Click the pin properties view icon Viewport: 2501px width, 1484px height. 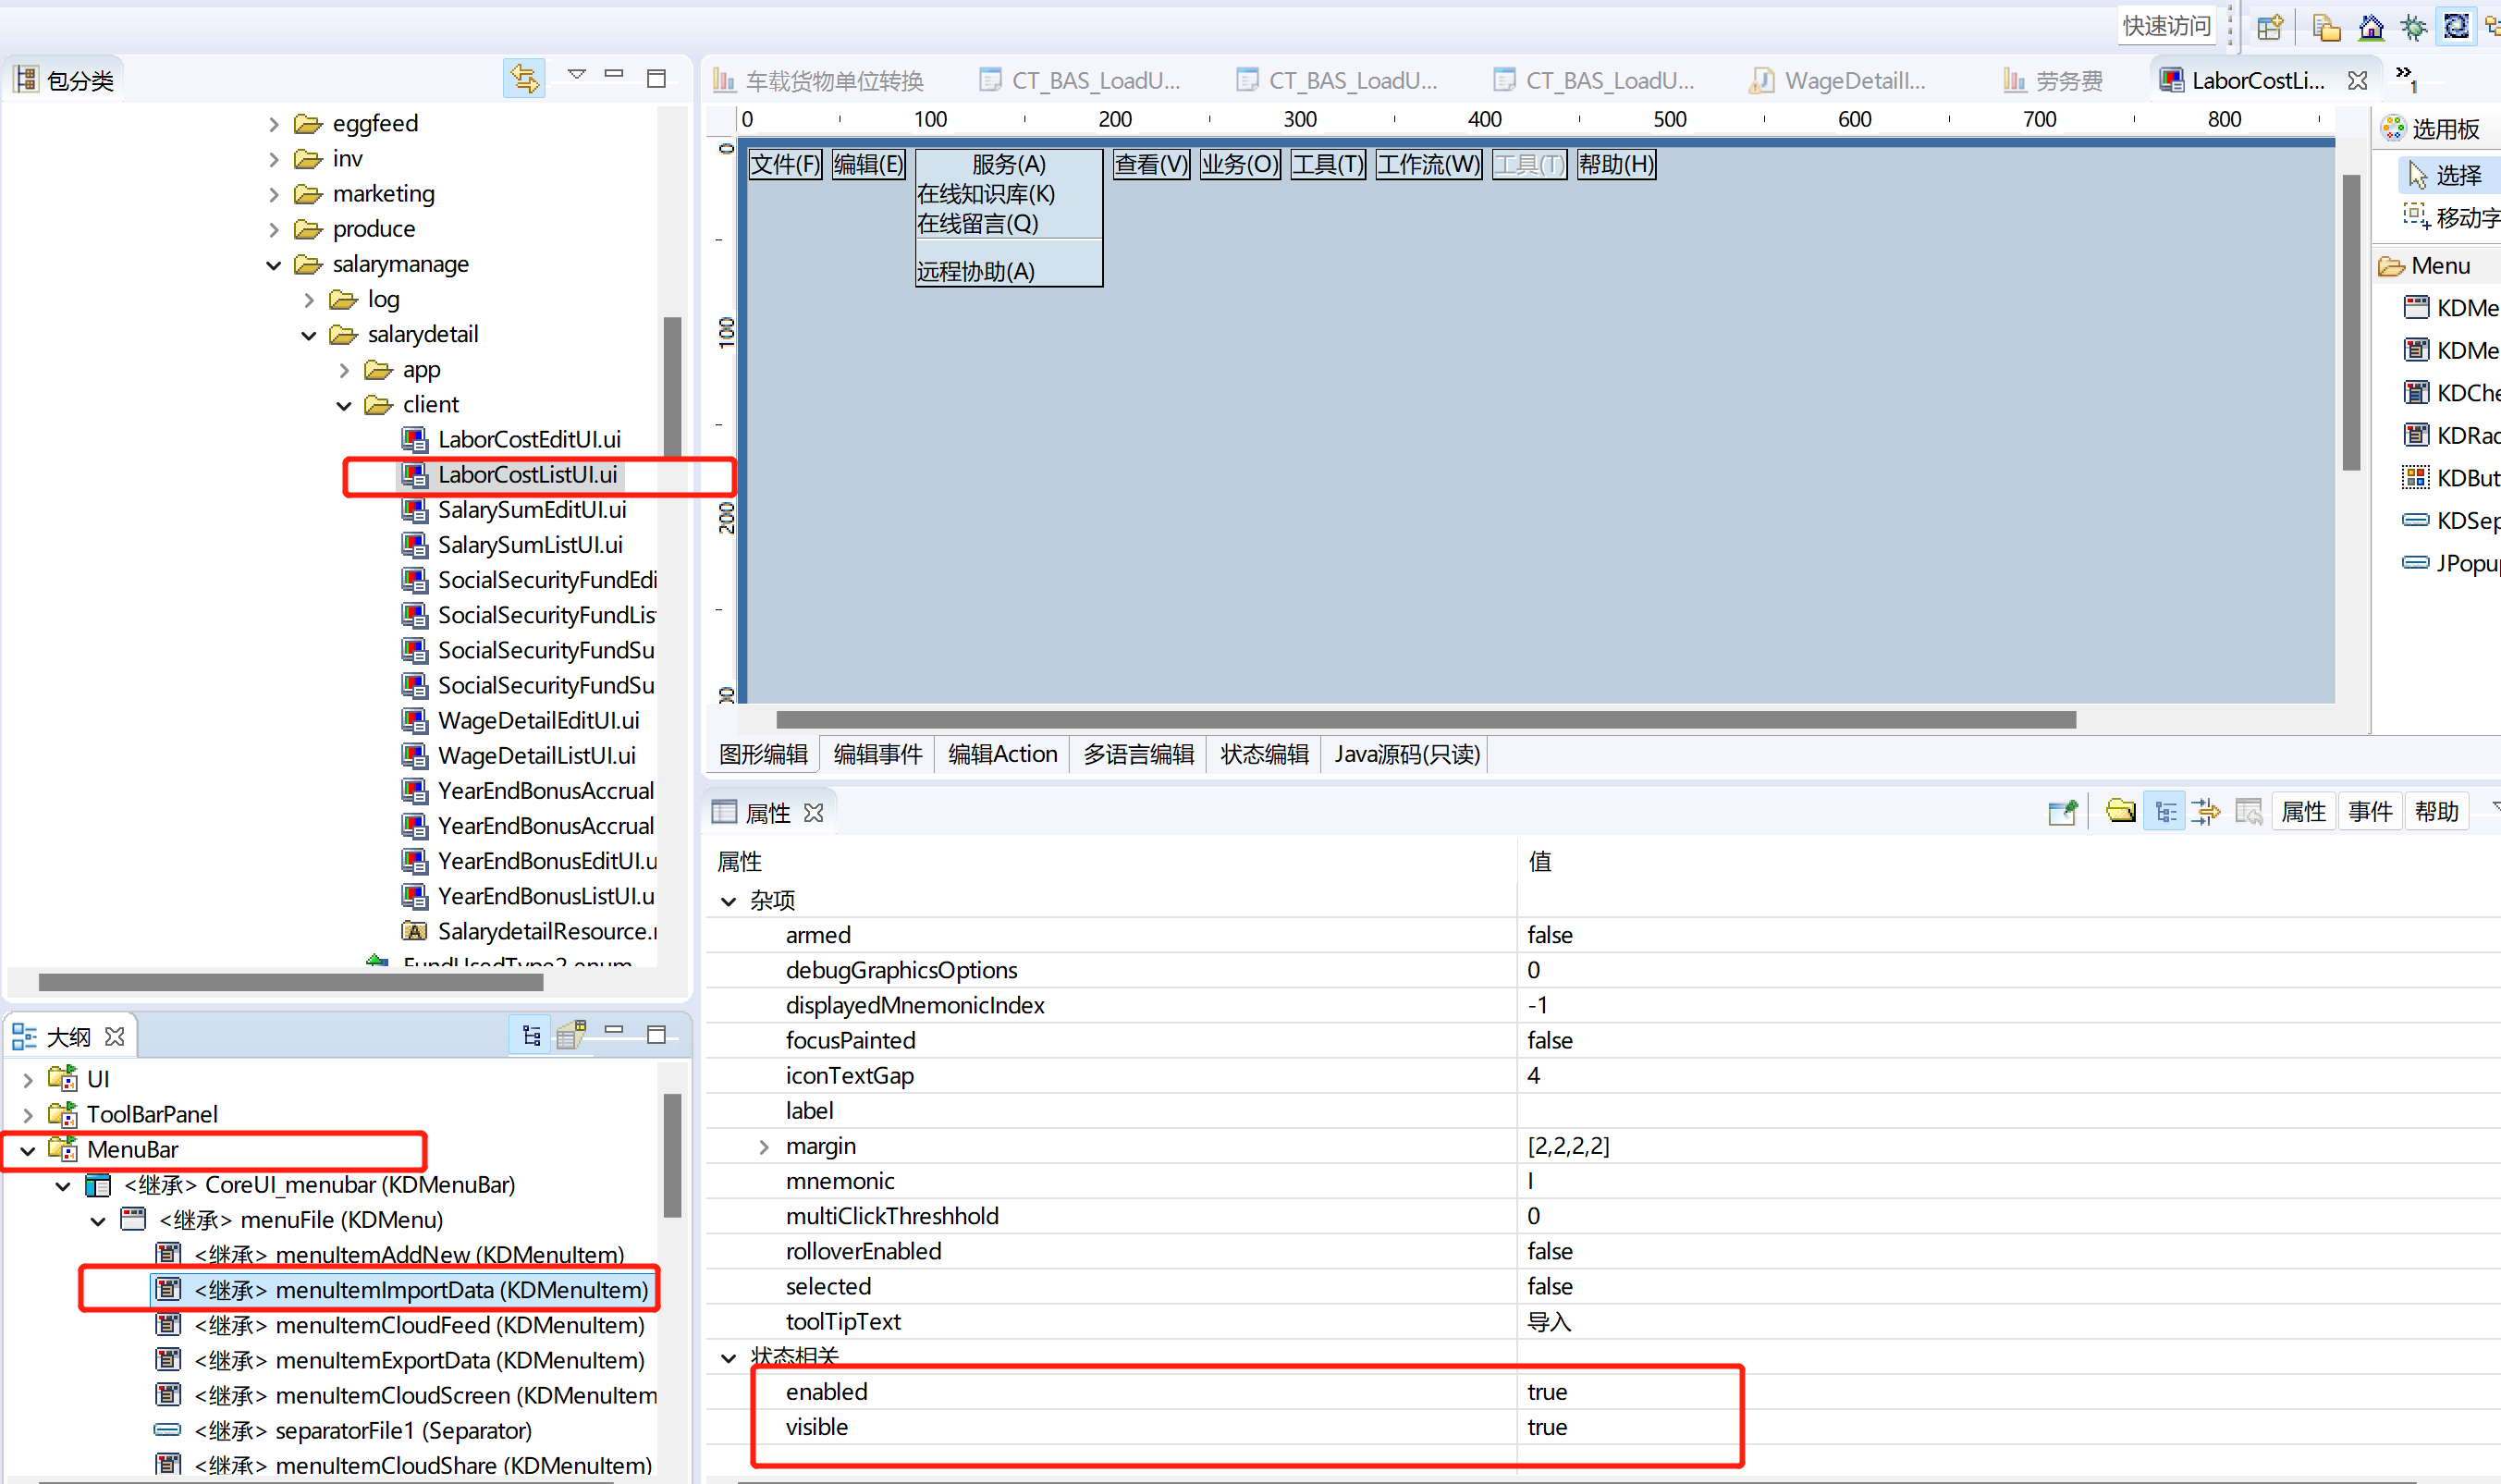click(x=2062, y=812)
